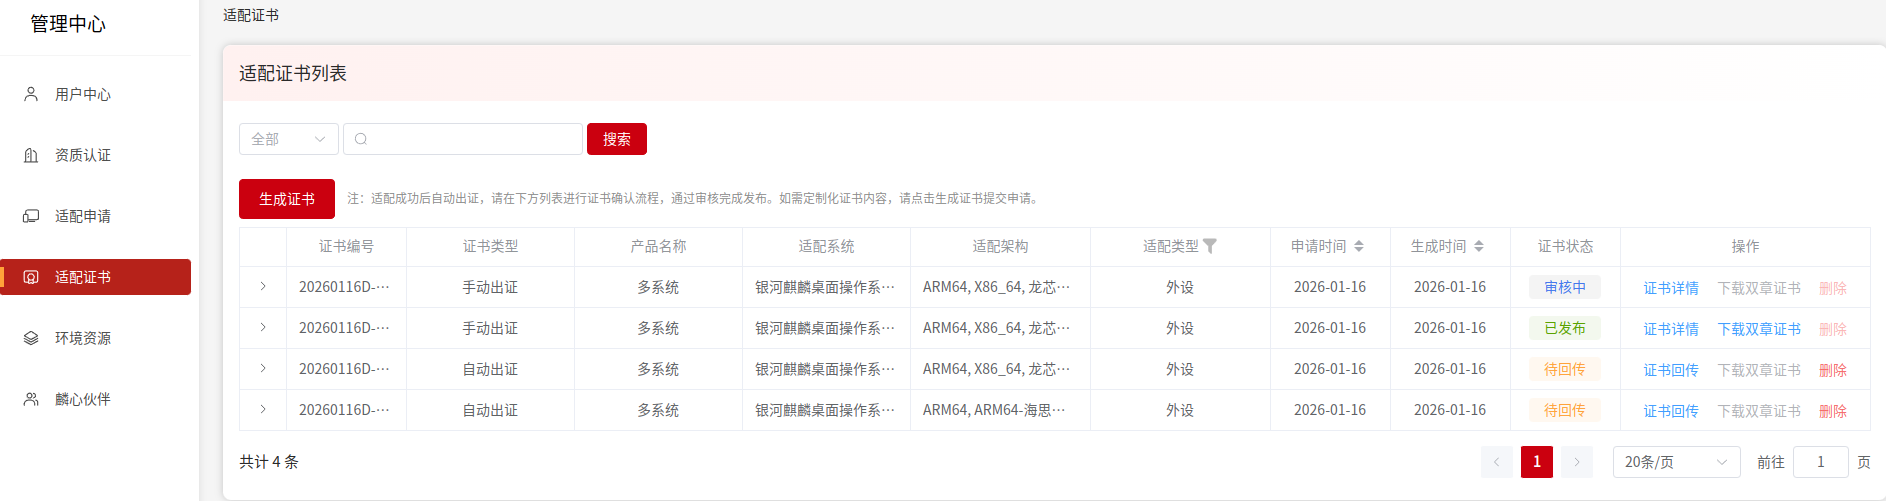The height and width of the screenshot is (501, 1886).
Task: Click the 适配类型 filter funnel icon
Action: [1210, 246]
